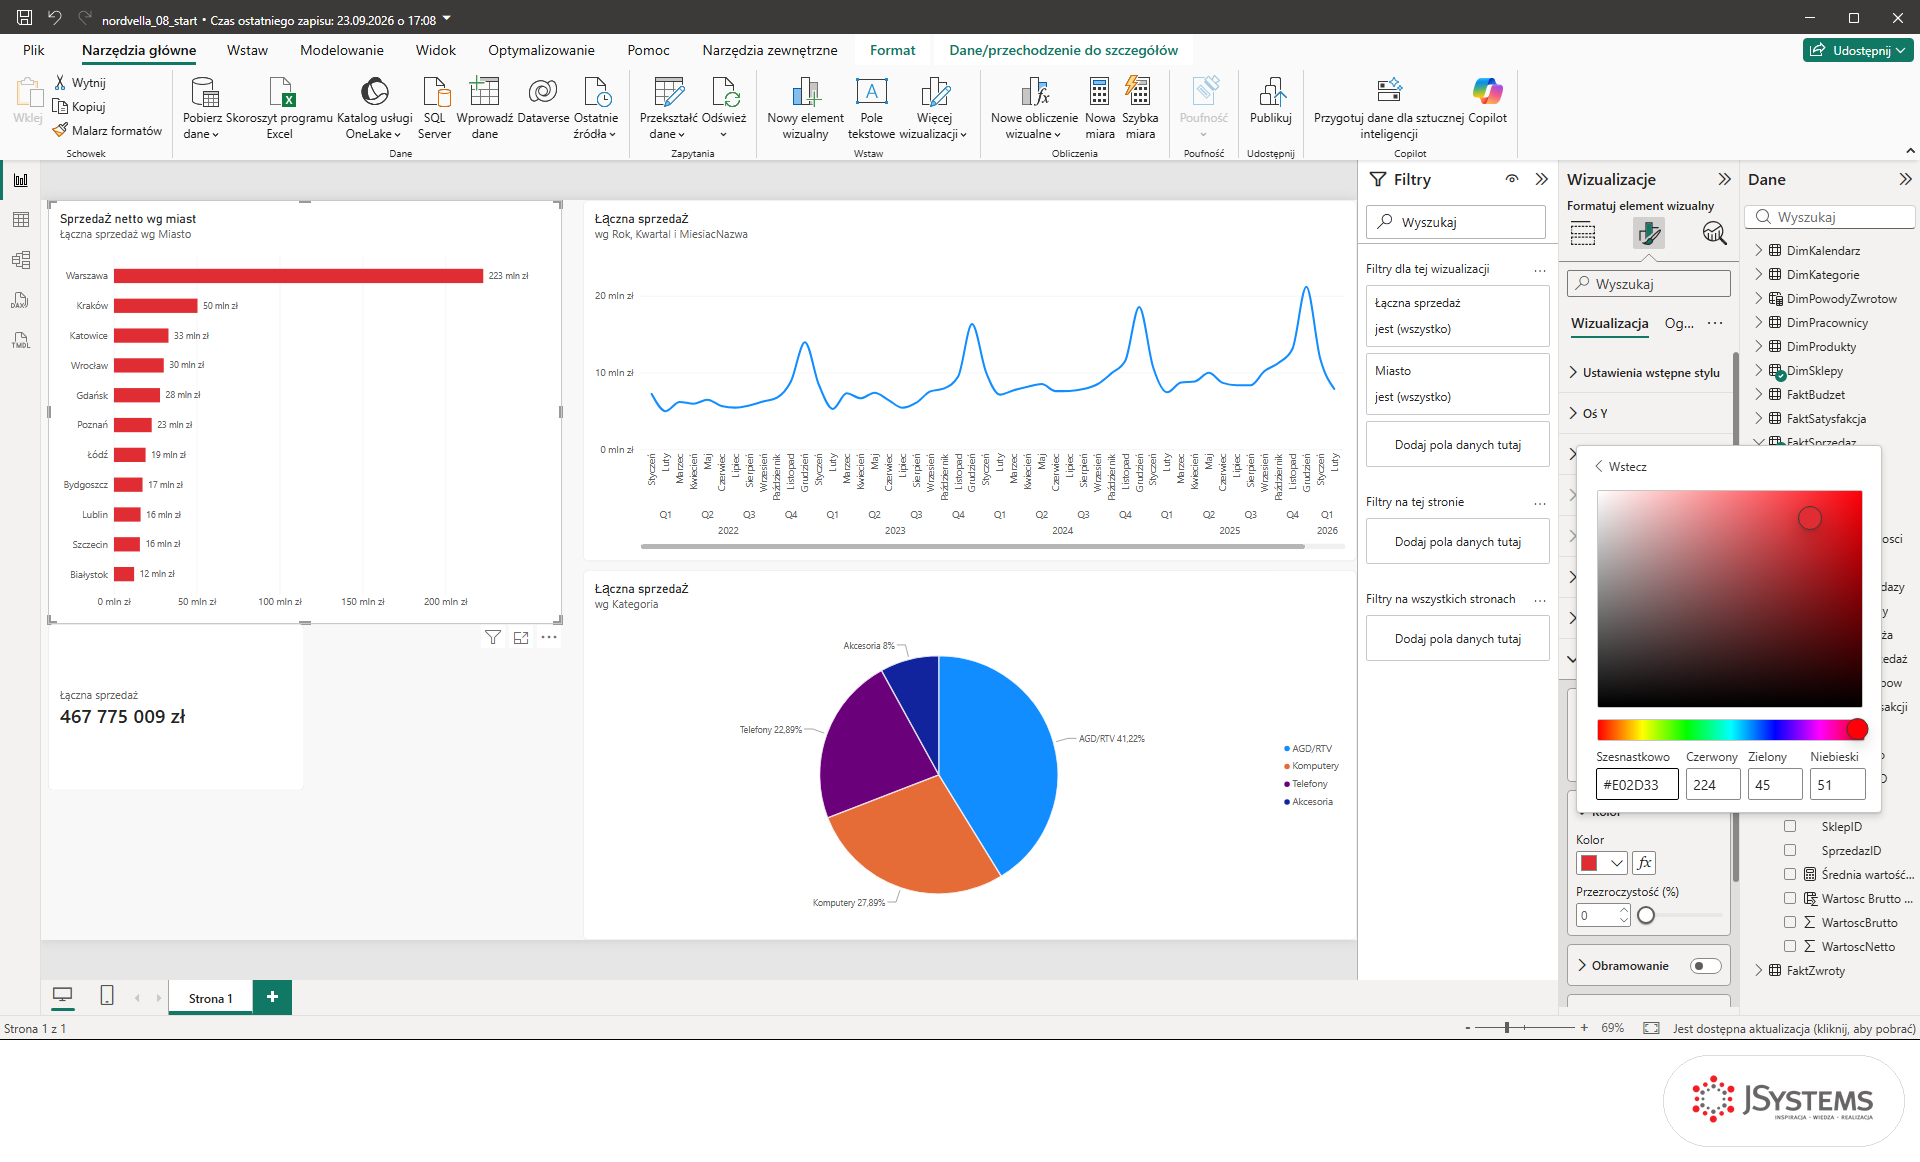Expand the DimProdukty table
Viewport: 1920px width, 1162px height.
[x=1759, y=346]
